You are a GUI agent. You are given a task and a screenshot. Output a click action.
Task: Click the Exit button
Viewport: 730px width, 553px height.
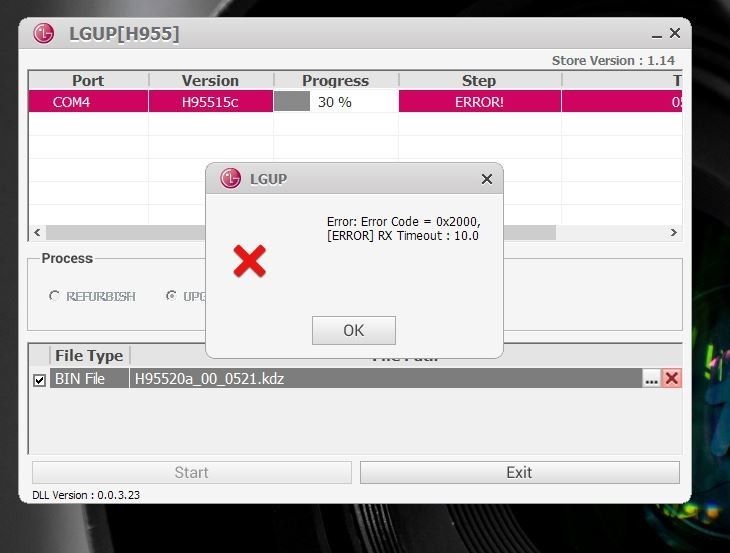pos(520,472)
